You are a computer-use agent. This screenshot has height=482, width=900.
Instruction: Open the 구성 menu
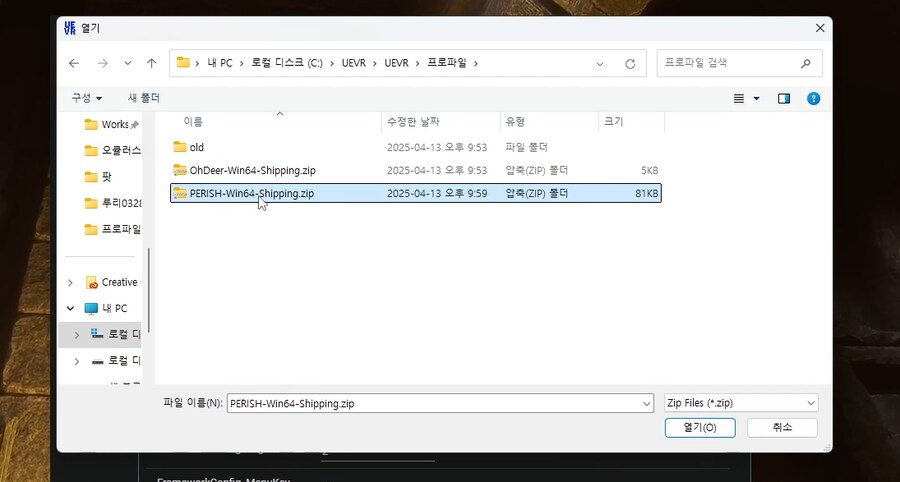coord(87,98)
